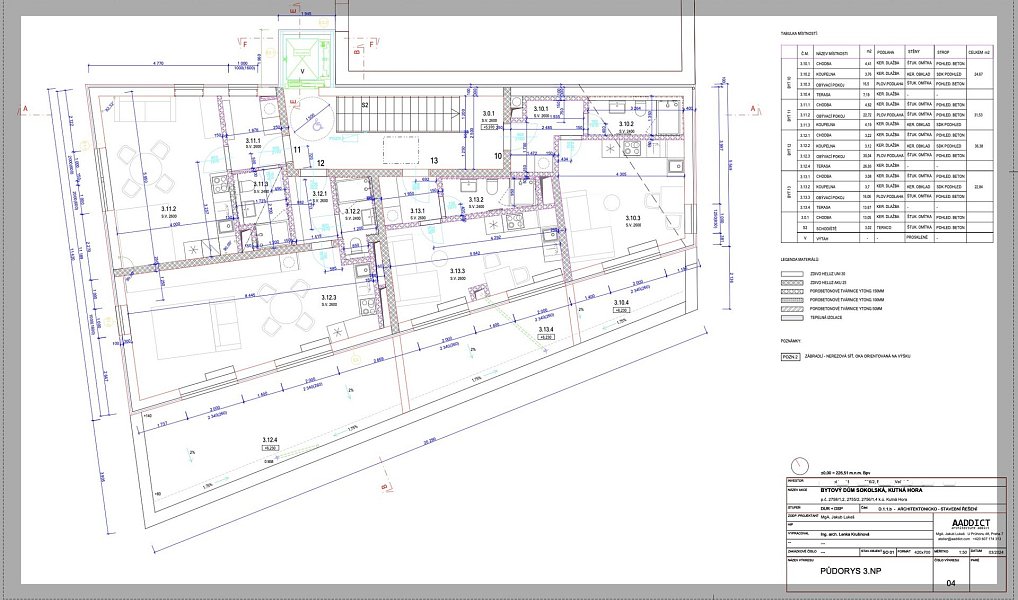
Task: Click the room label 3.10.1
Action: 541,108
